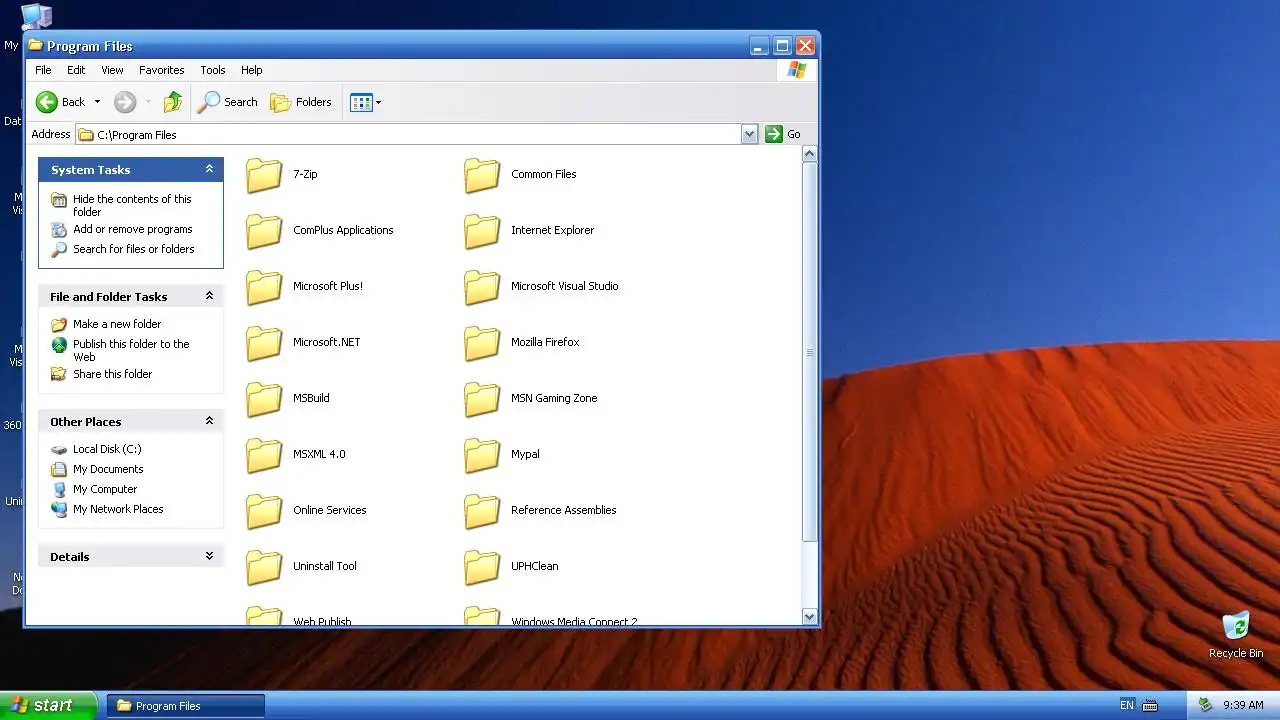Click the keyboard icon in system tray
Screen dimensions: 1280x720
(x=1150, y=705)
